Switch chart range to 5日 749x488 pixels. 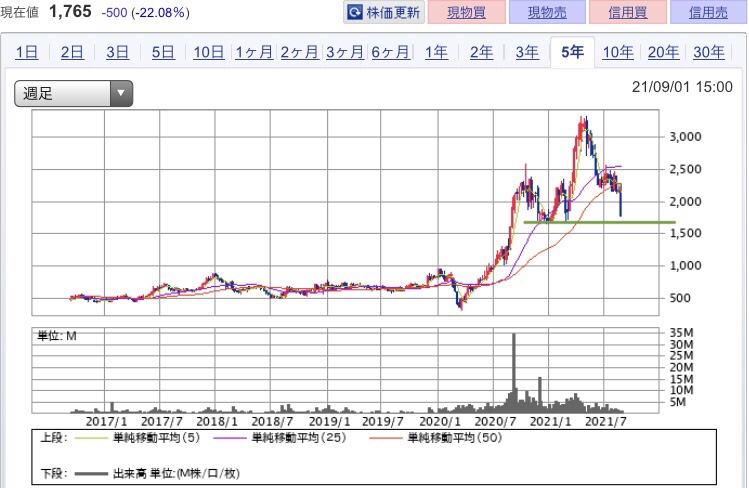coord(163,52)
